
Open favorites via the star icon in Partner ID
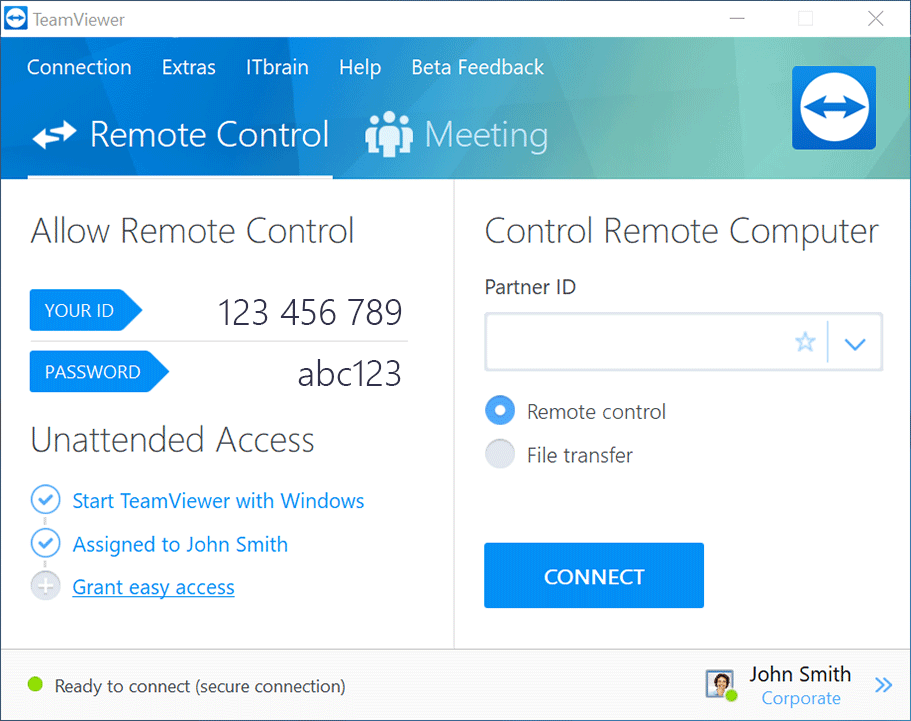805,342
